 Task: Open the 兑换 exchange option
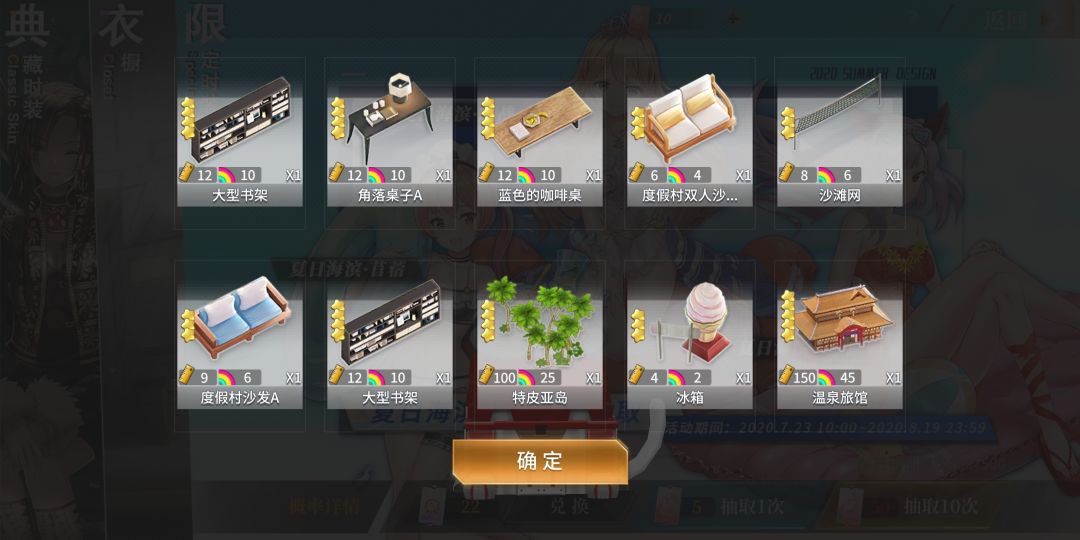tap(571, 506)
